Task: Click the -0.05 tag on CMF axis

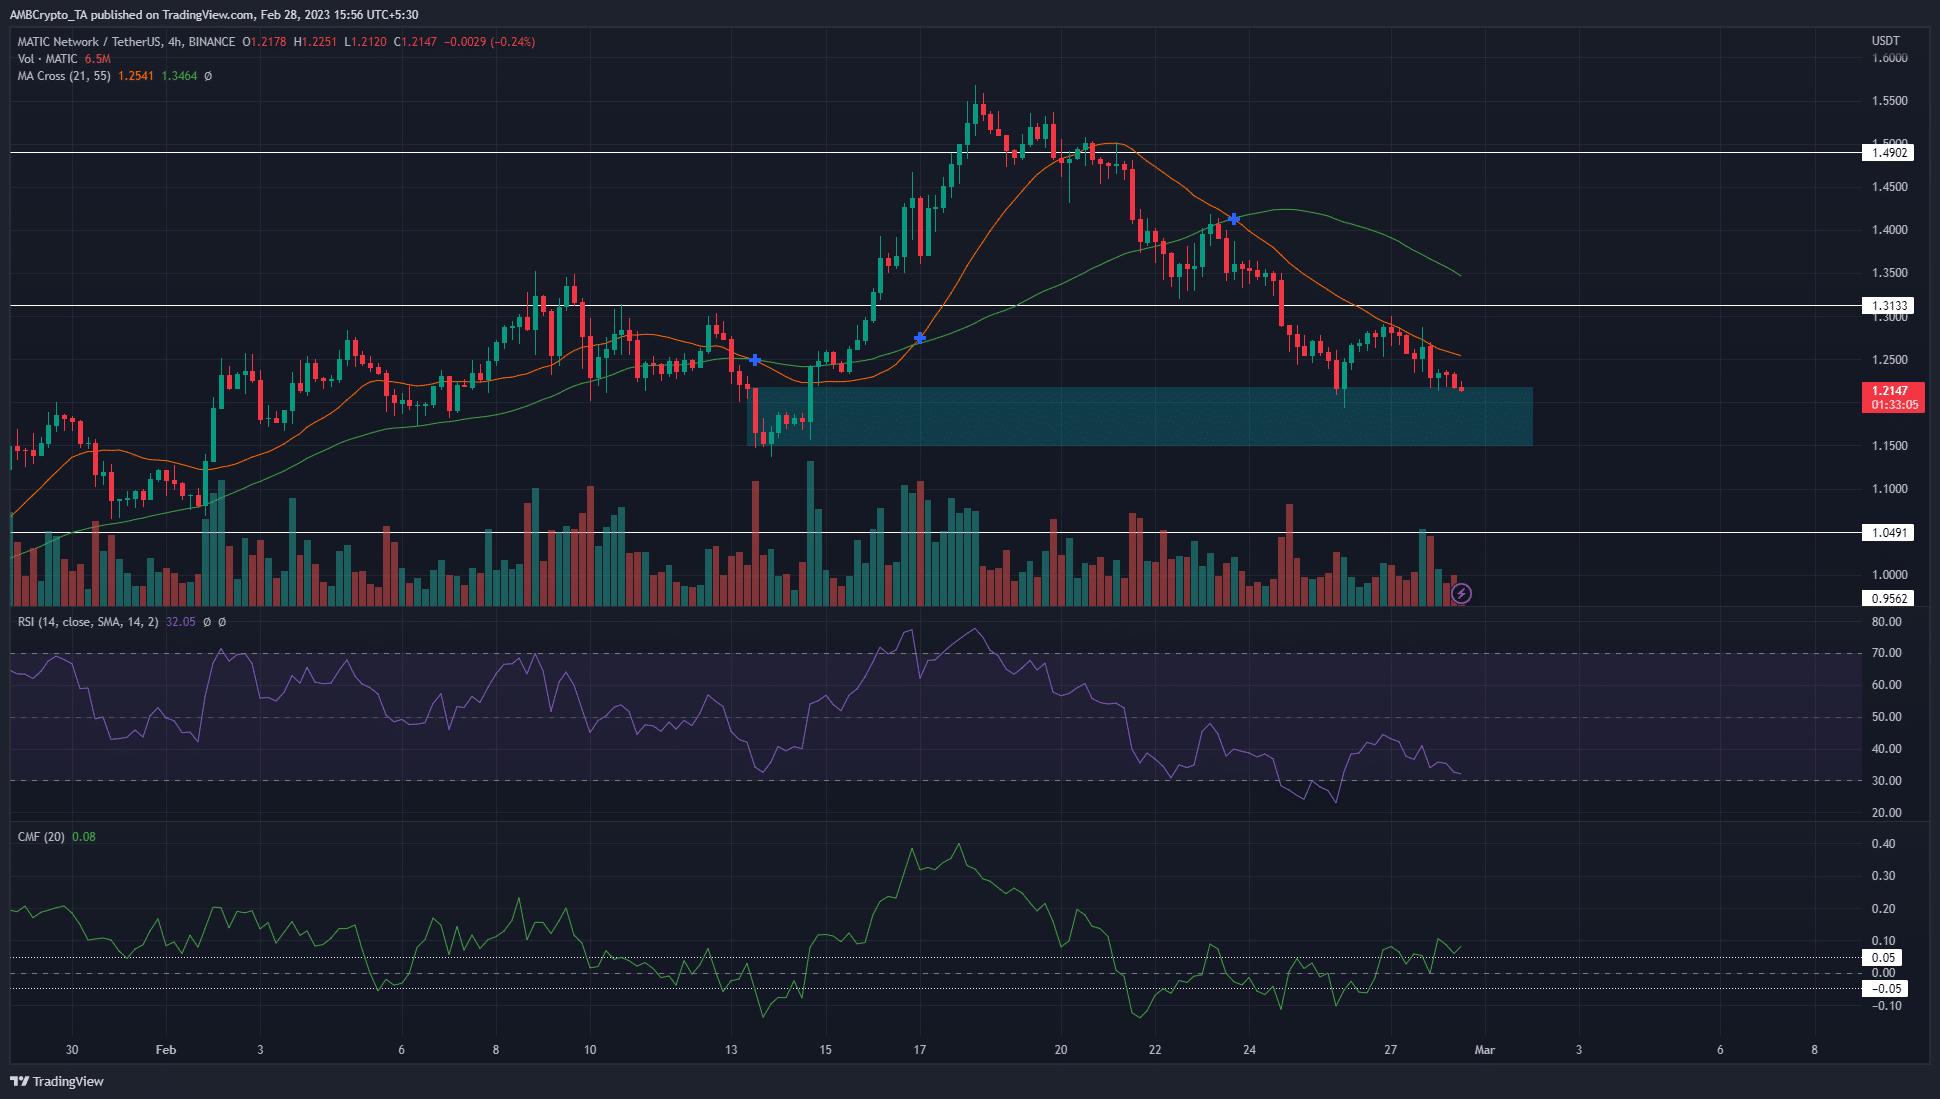Action: (1885, 989)
